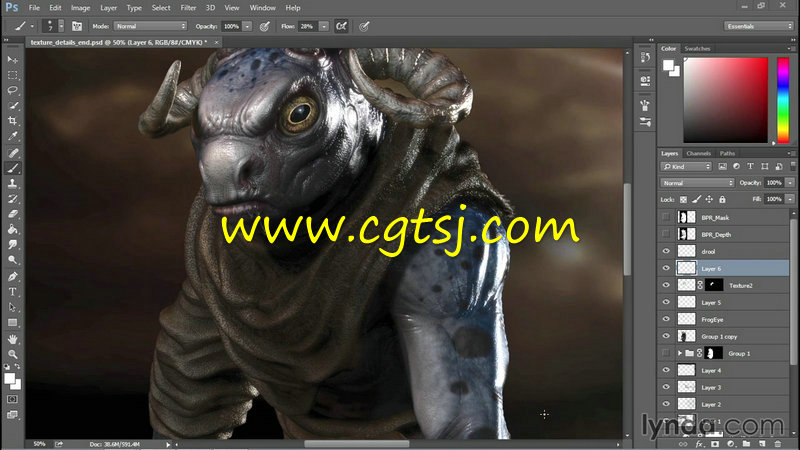The image size is (800, 450).
Task: Select the Spot Healing Brush tool
Action: click(x=12, y=153)
